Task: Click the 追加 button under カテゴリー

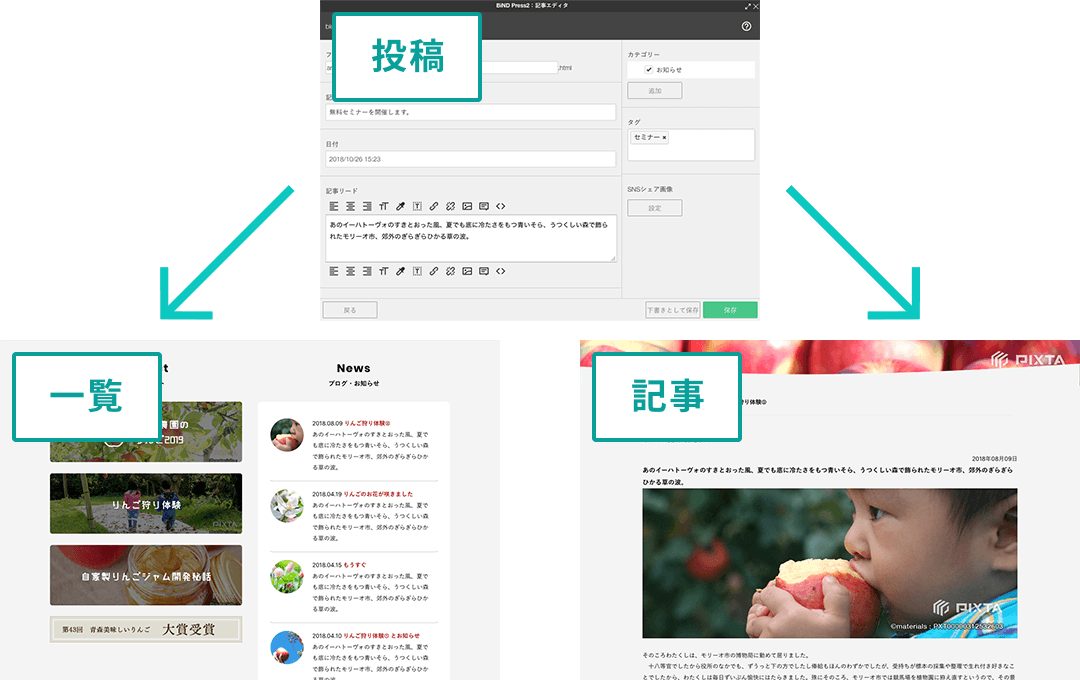Action: pos(654,90)
